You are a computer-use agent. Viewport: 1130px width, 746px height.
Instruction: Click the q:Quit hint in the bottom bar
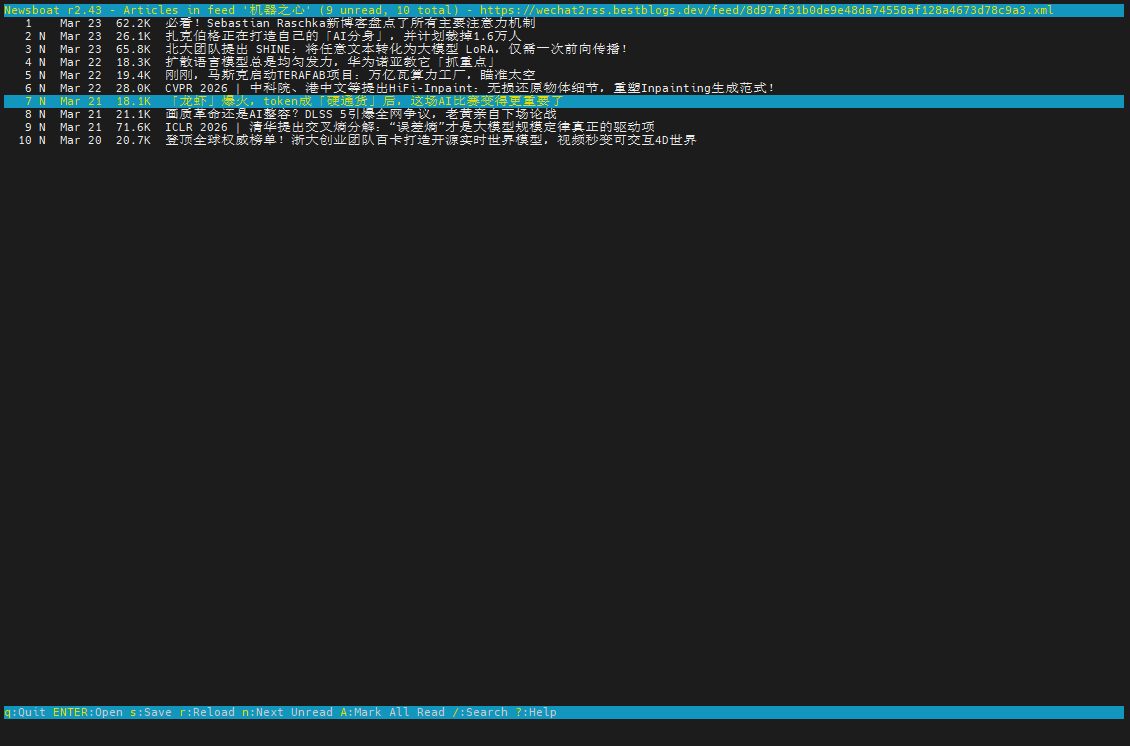(25, 712)
